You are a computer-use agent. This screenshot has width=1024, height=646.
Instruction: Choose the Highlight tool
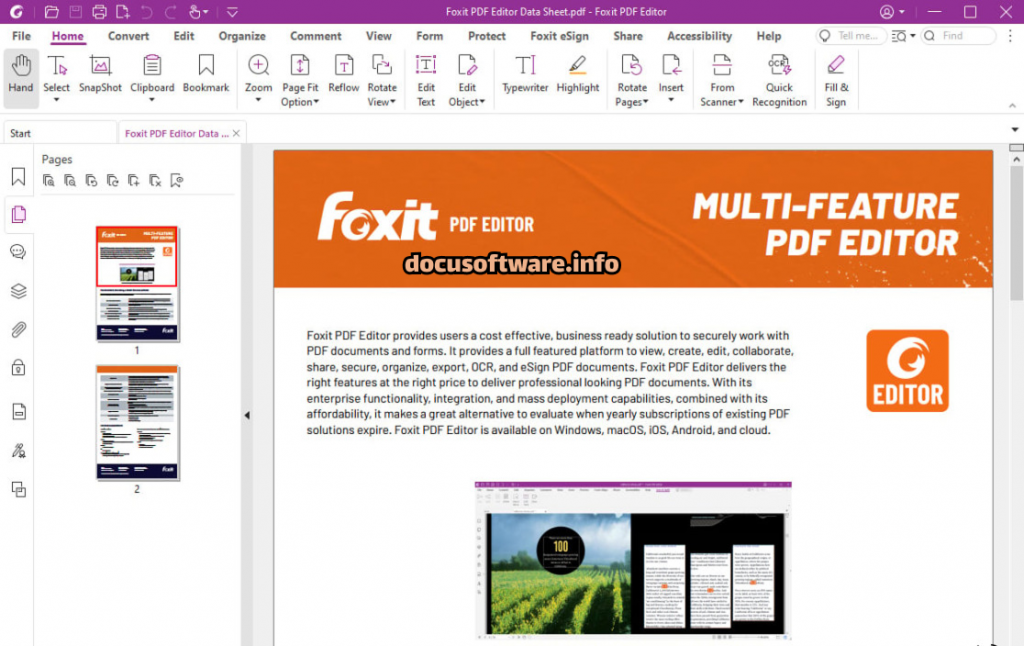577,76
